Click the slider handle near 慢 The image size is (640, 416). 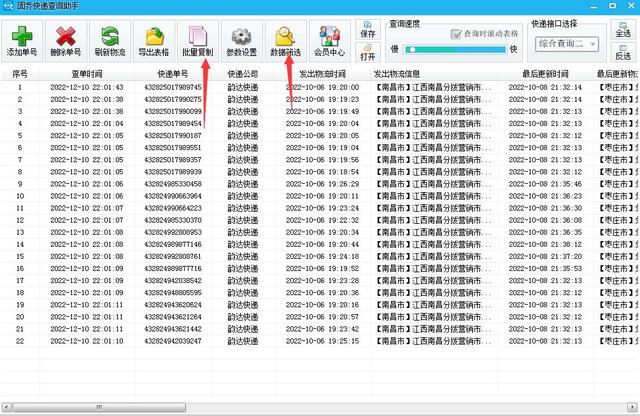[x=413, y=49]
